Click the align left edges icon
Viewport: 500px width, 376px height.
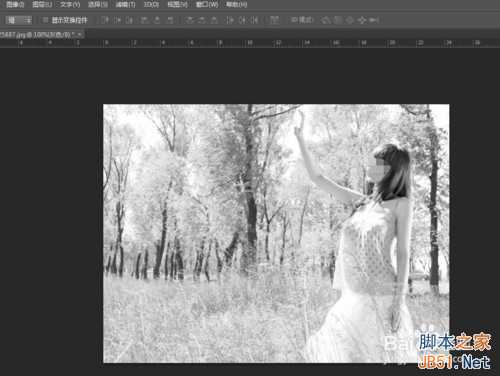144,20
